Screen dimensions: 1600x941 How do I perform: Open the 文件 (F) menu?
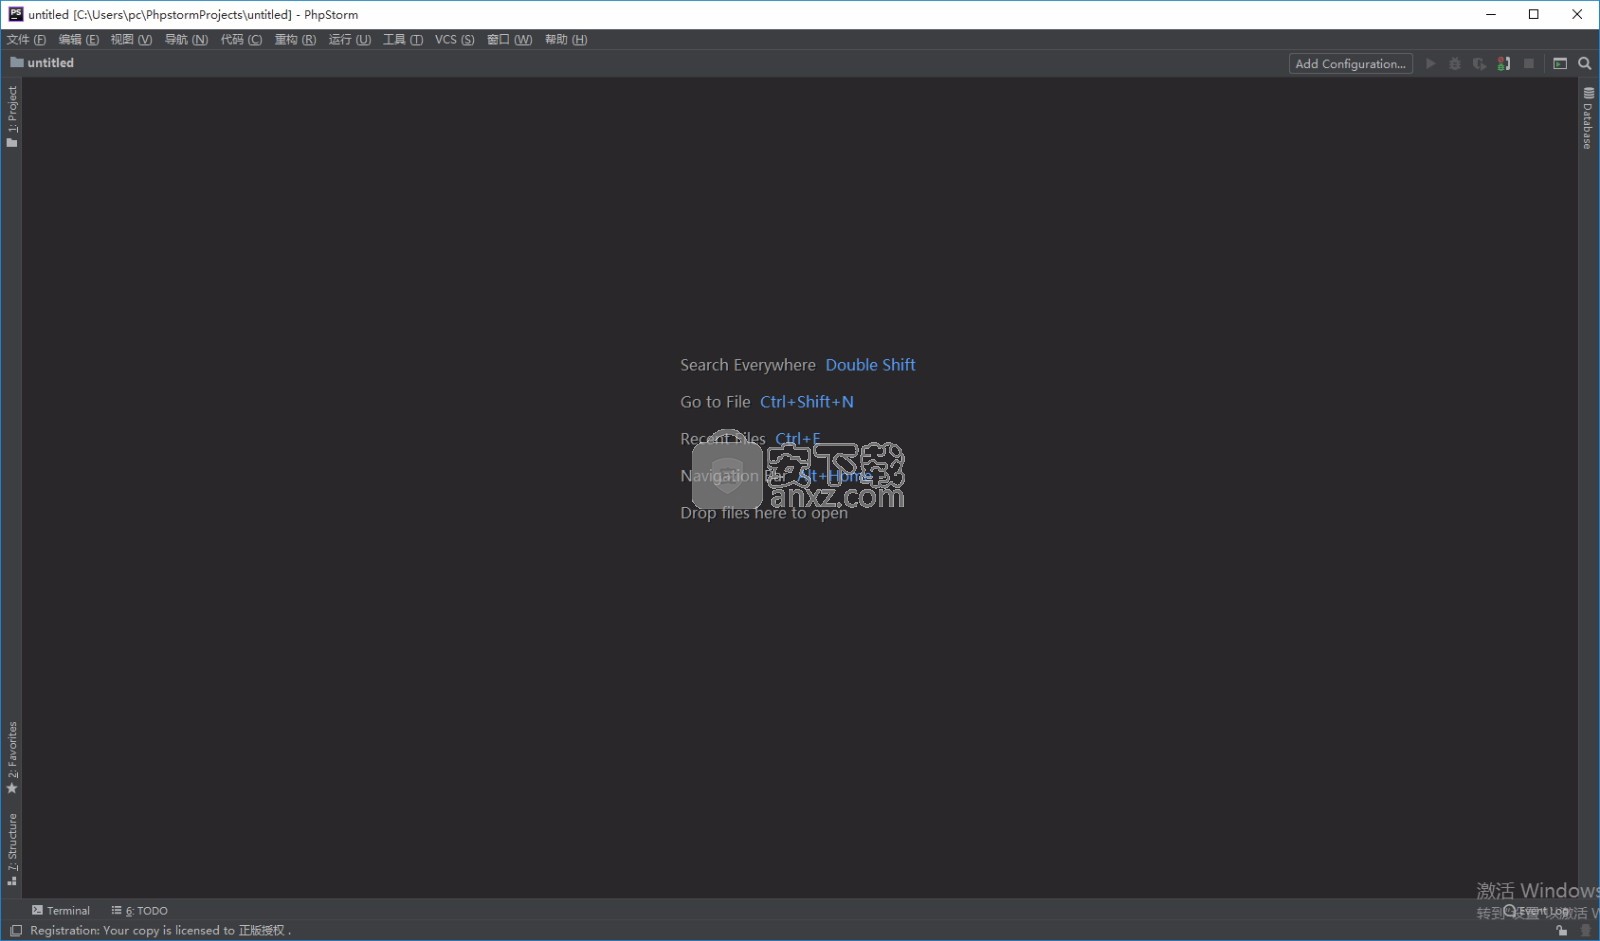pyautogui.click(x=26, y=39)
